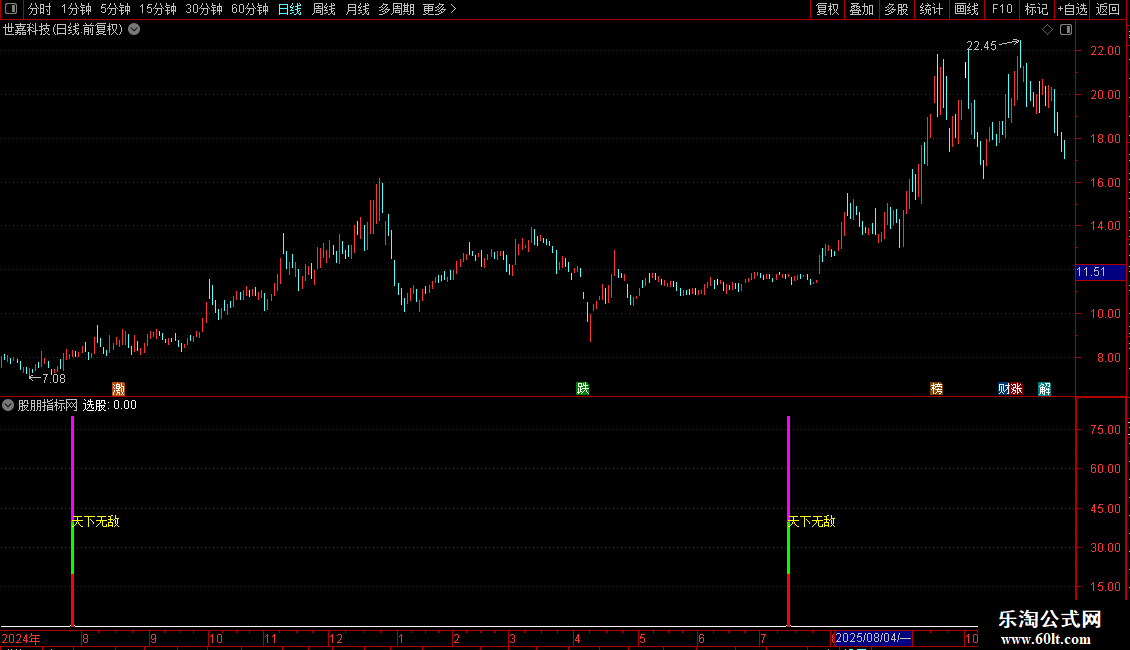The image size is (1130, 650).
Task: Click the diamond icon above price chart
Action: click(x=1048, y=30)
